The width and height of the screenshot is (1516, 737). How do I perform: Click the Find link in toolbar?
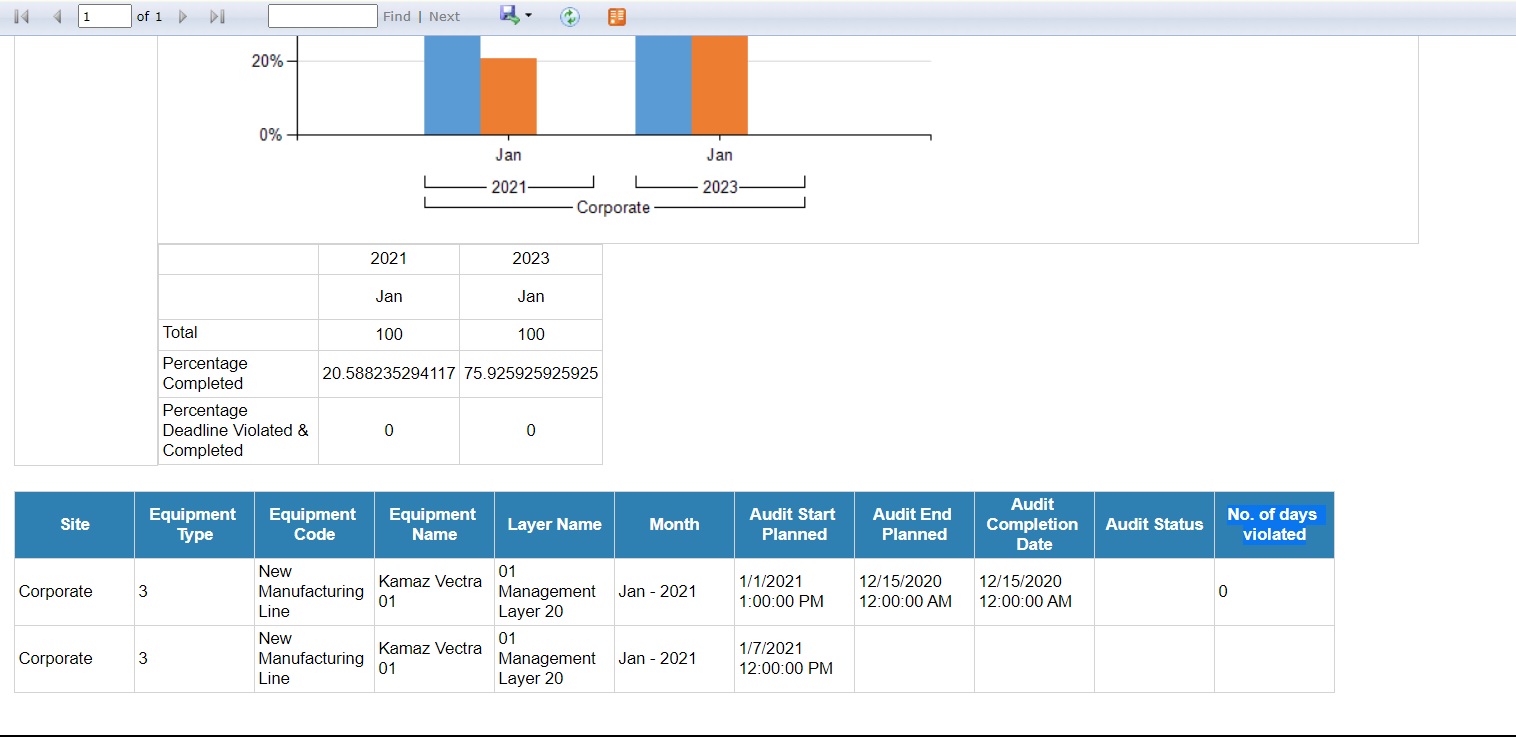point(396,17)
